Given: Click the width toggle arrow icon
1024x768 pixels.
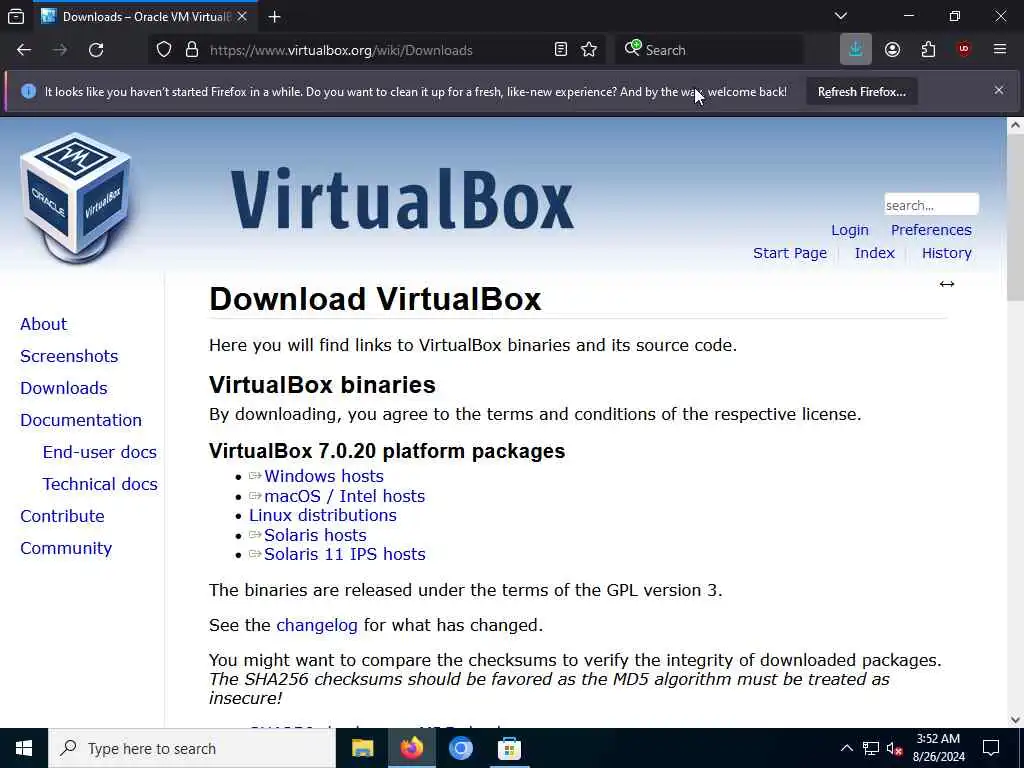Looking at the screenshot, I should [x=946, y=284].
